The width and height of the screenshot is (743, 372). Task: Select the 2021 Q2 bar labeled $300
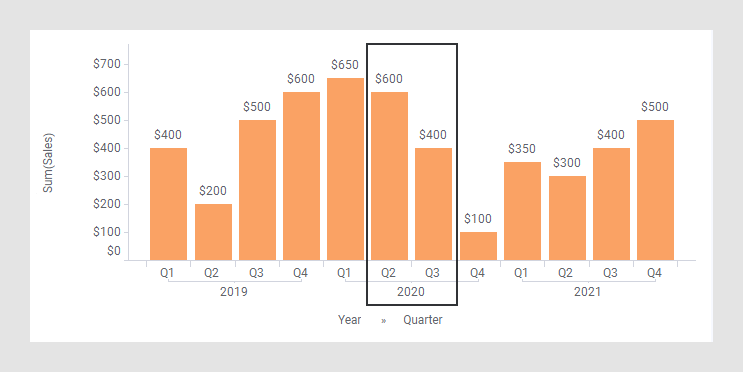(x=568, y=218)
